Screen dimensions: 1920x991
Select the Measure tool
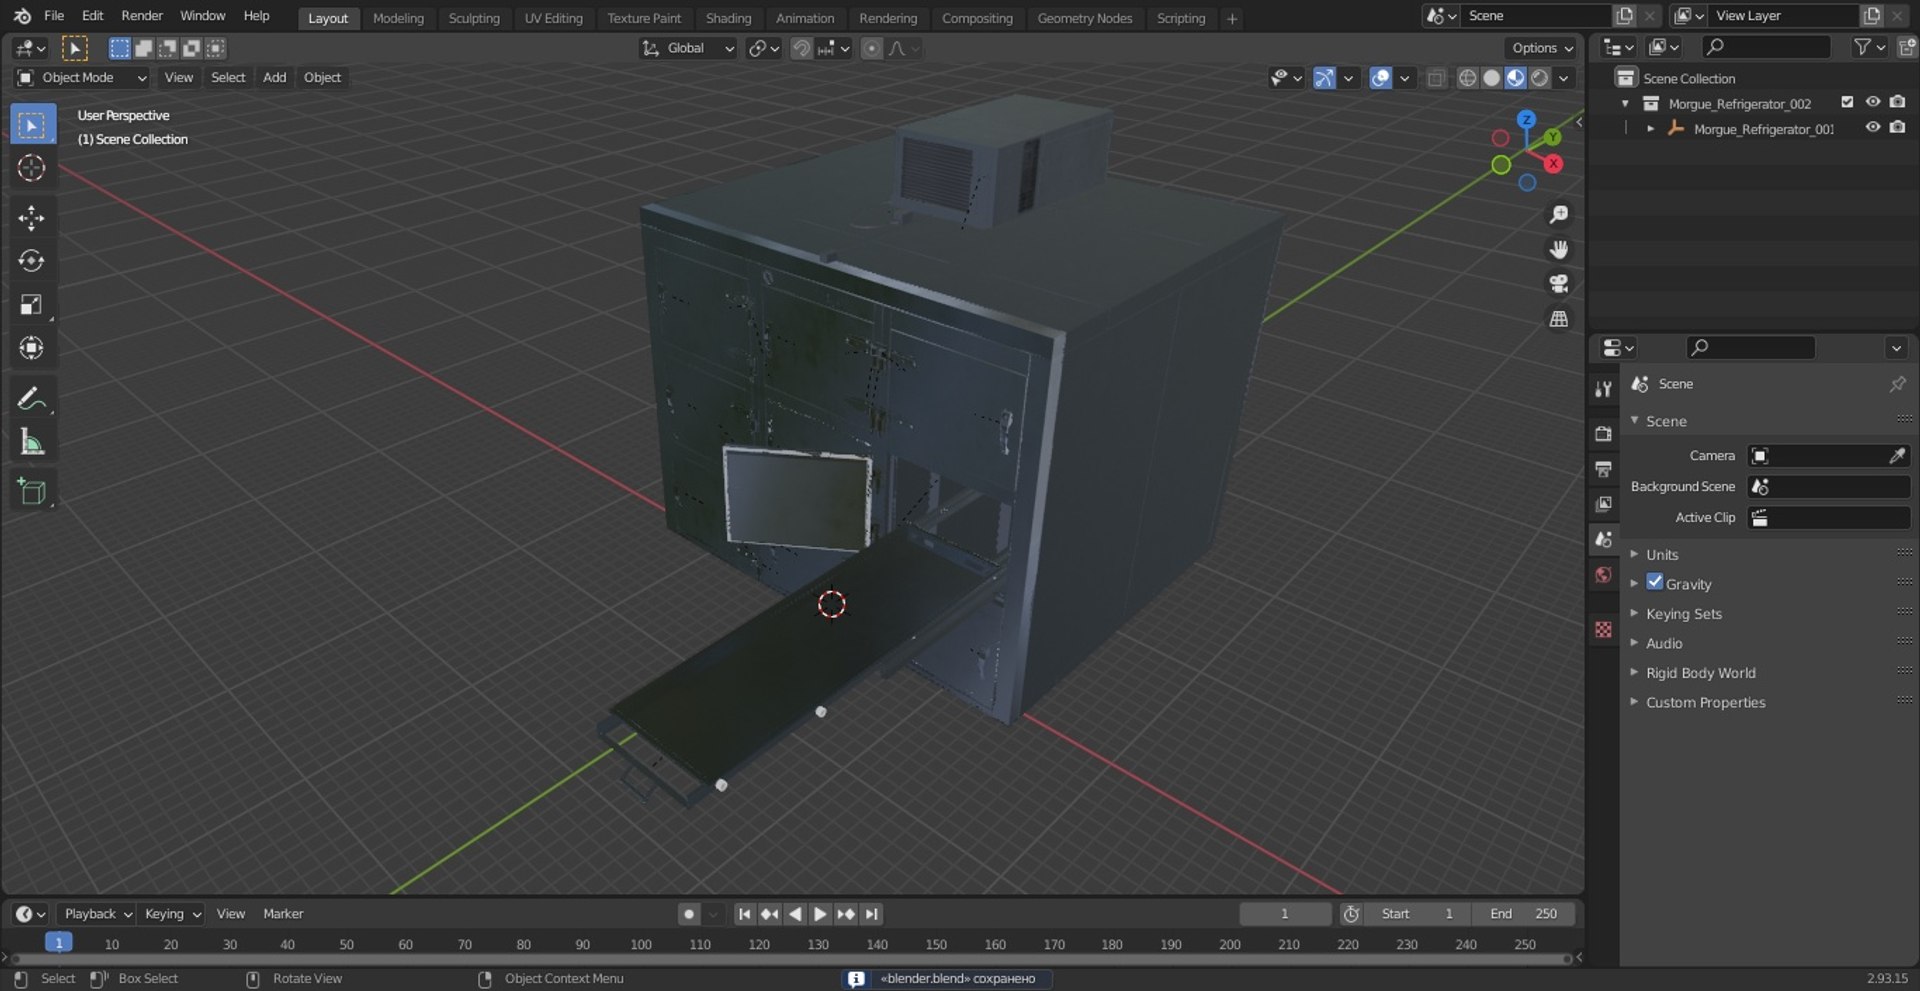point(33,441)
